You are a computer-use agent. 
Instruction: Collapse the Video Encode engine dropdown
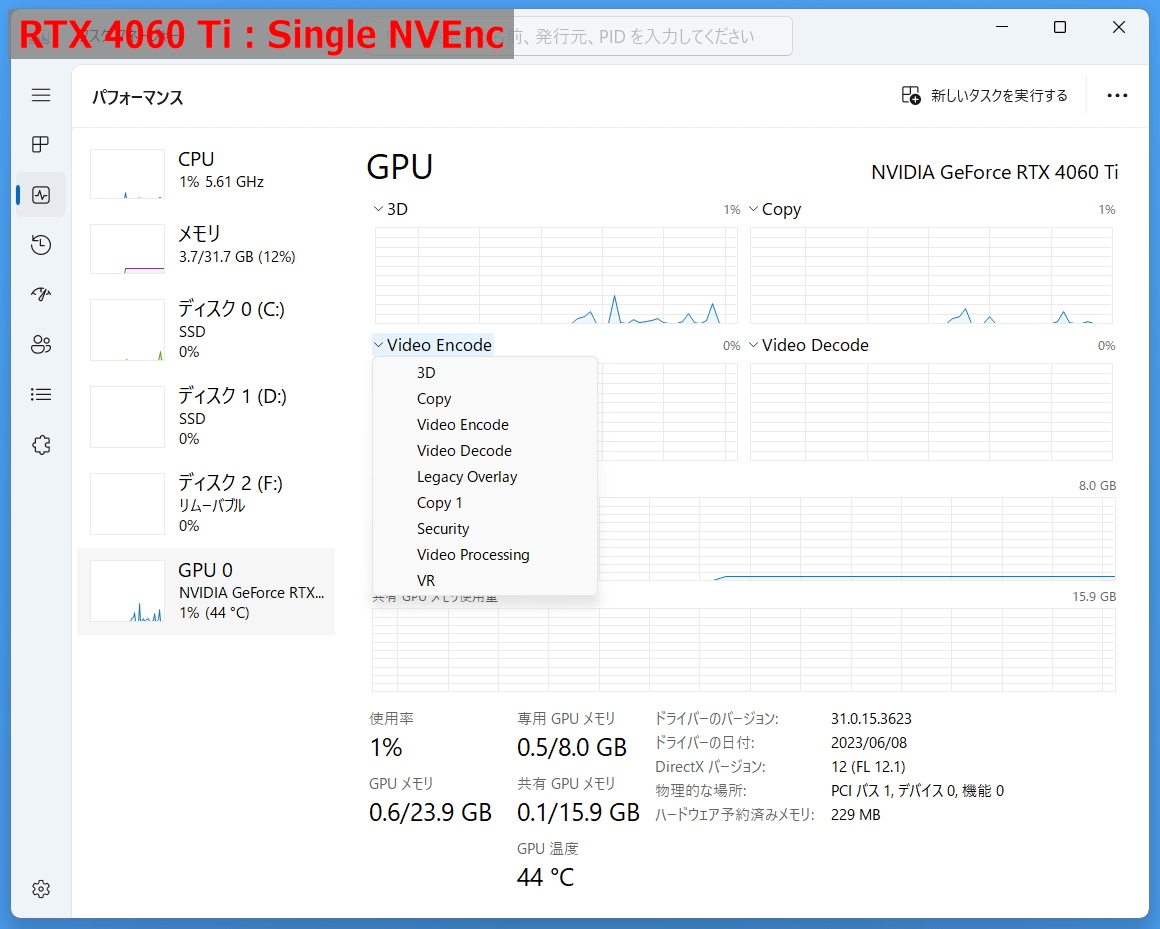pos(433,345)
